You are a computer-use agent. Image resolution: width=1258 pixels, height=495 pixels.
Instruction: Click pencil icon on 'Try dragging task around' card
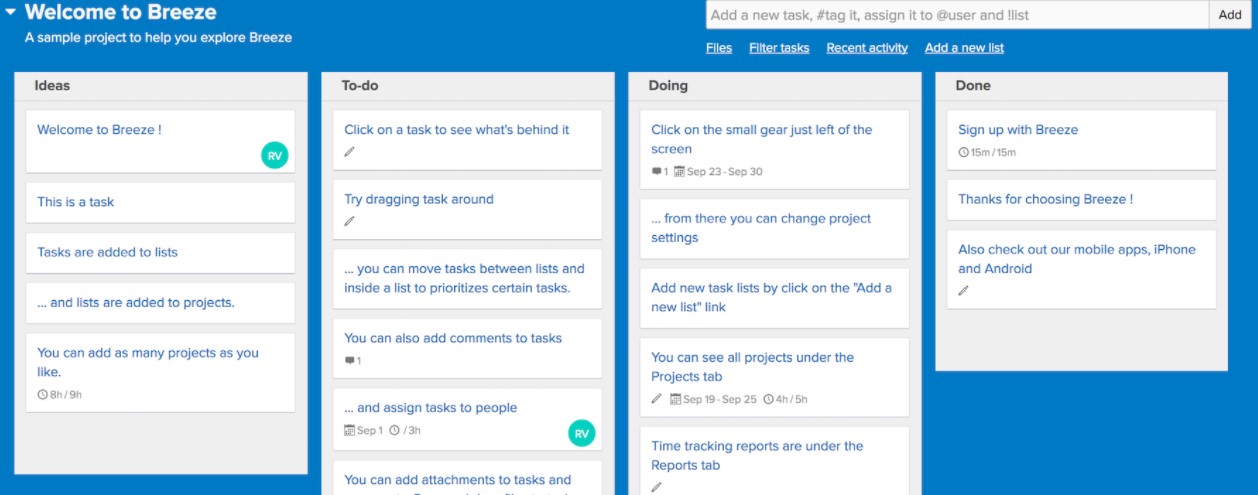click(349, 221)
